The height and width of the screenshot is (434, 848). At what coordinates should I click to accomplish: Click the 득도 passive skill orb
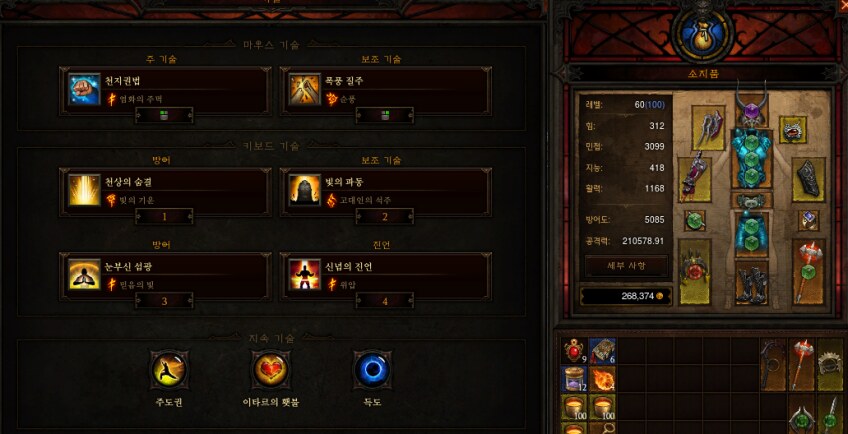click(372, 370)
